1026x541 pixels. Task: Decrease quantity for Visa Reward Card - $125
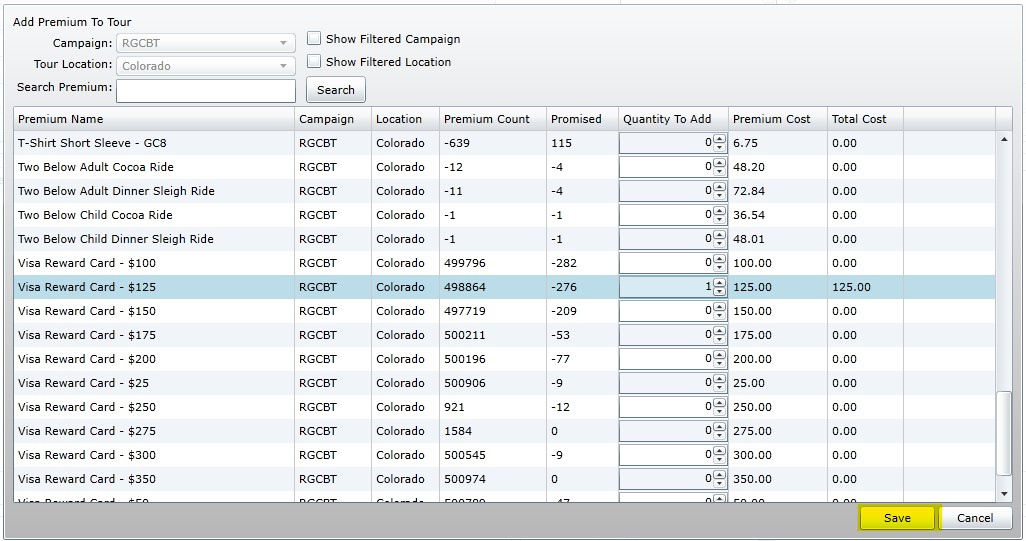pos(719,291)
